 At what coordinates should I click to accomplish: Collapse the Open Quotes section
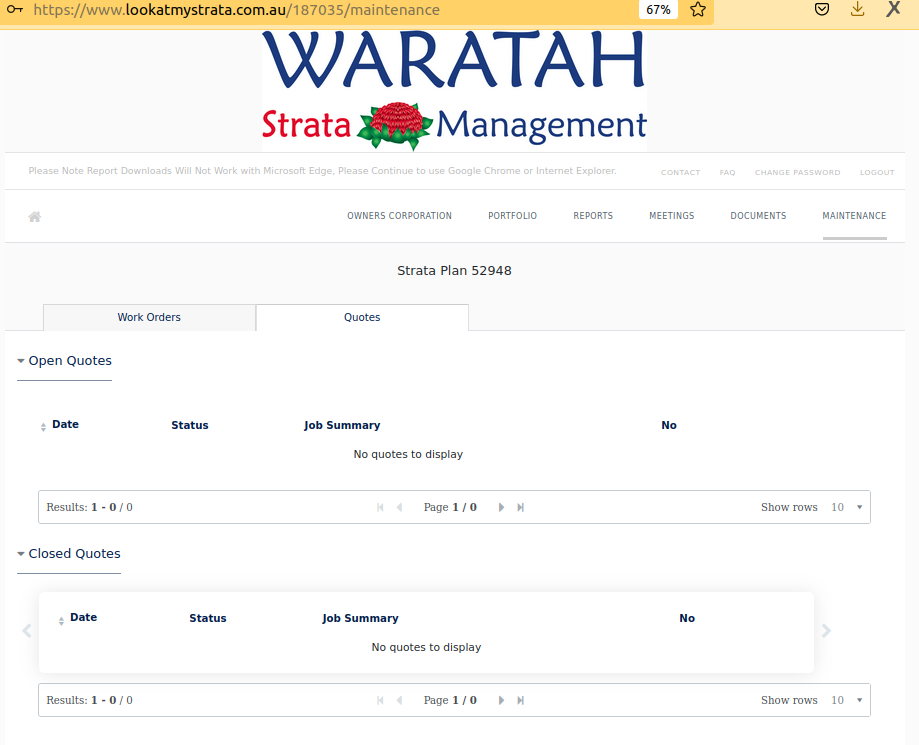click(x=64, y=360)
